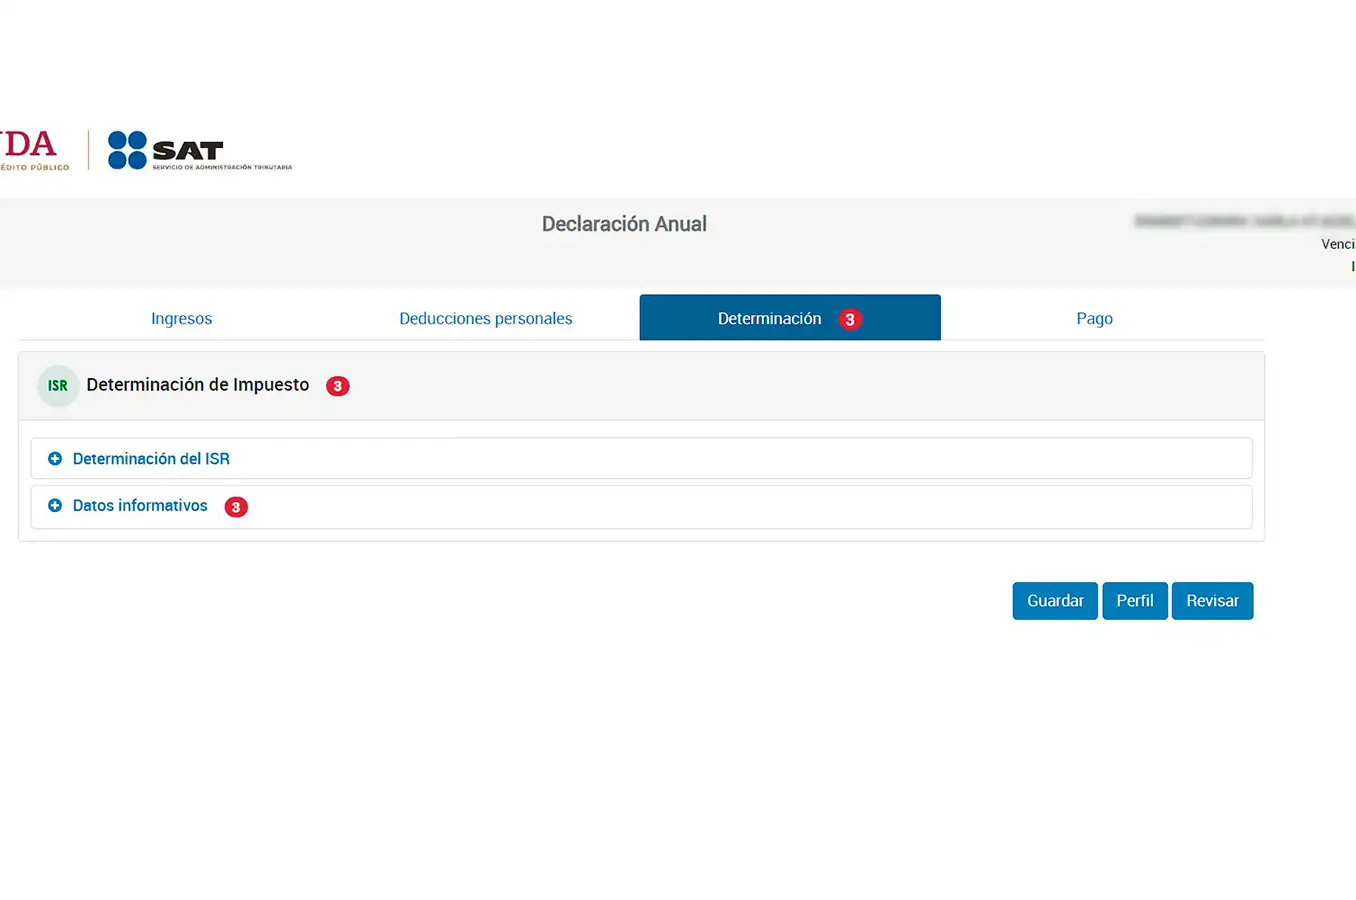
Task: Click the SAT logo in the header
Action: tap(199, 151)
